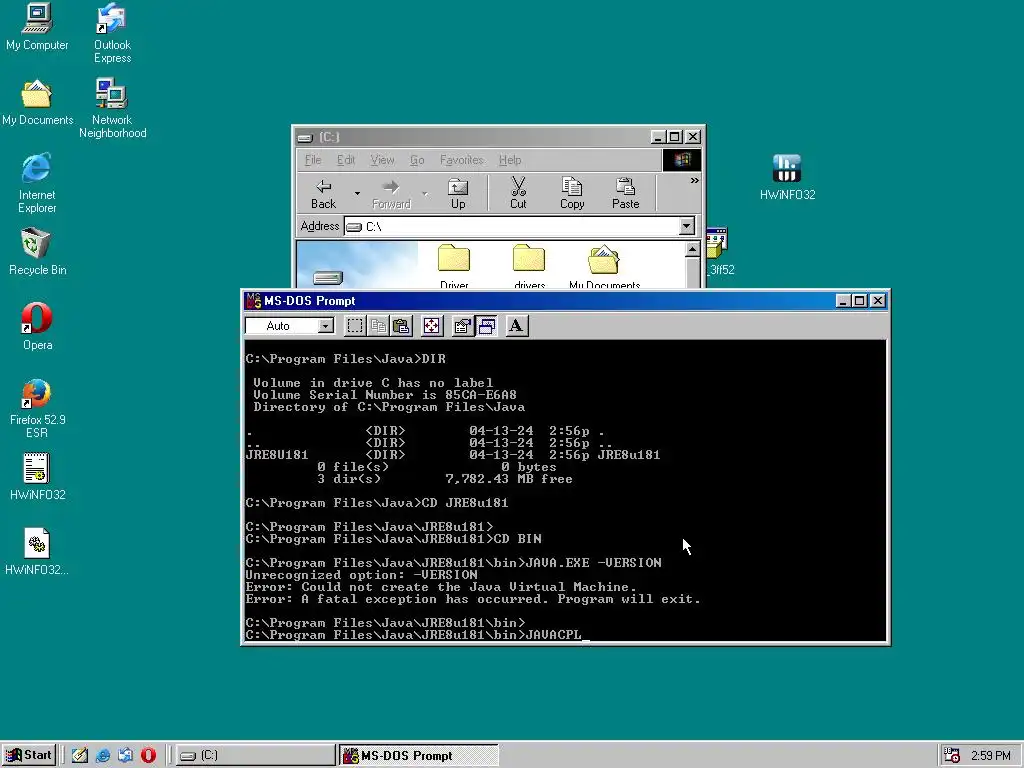Select the My Documents desktop icon

pyautogui.click(x=37, y=102)
